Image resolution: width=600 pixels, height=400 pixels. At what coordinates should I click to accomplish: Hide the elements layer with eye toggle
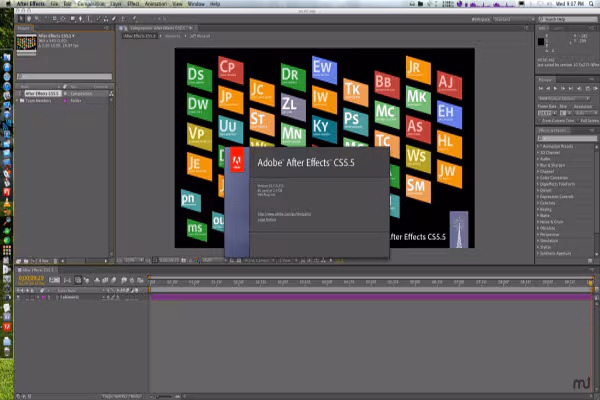(x=18, y=297)
